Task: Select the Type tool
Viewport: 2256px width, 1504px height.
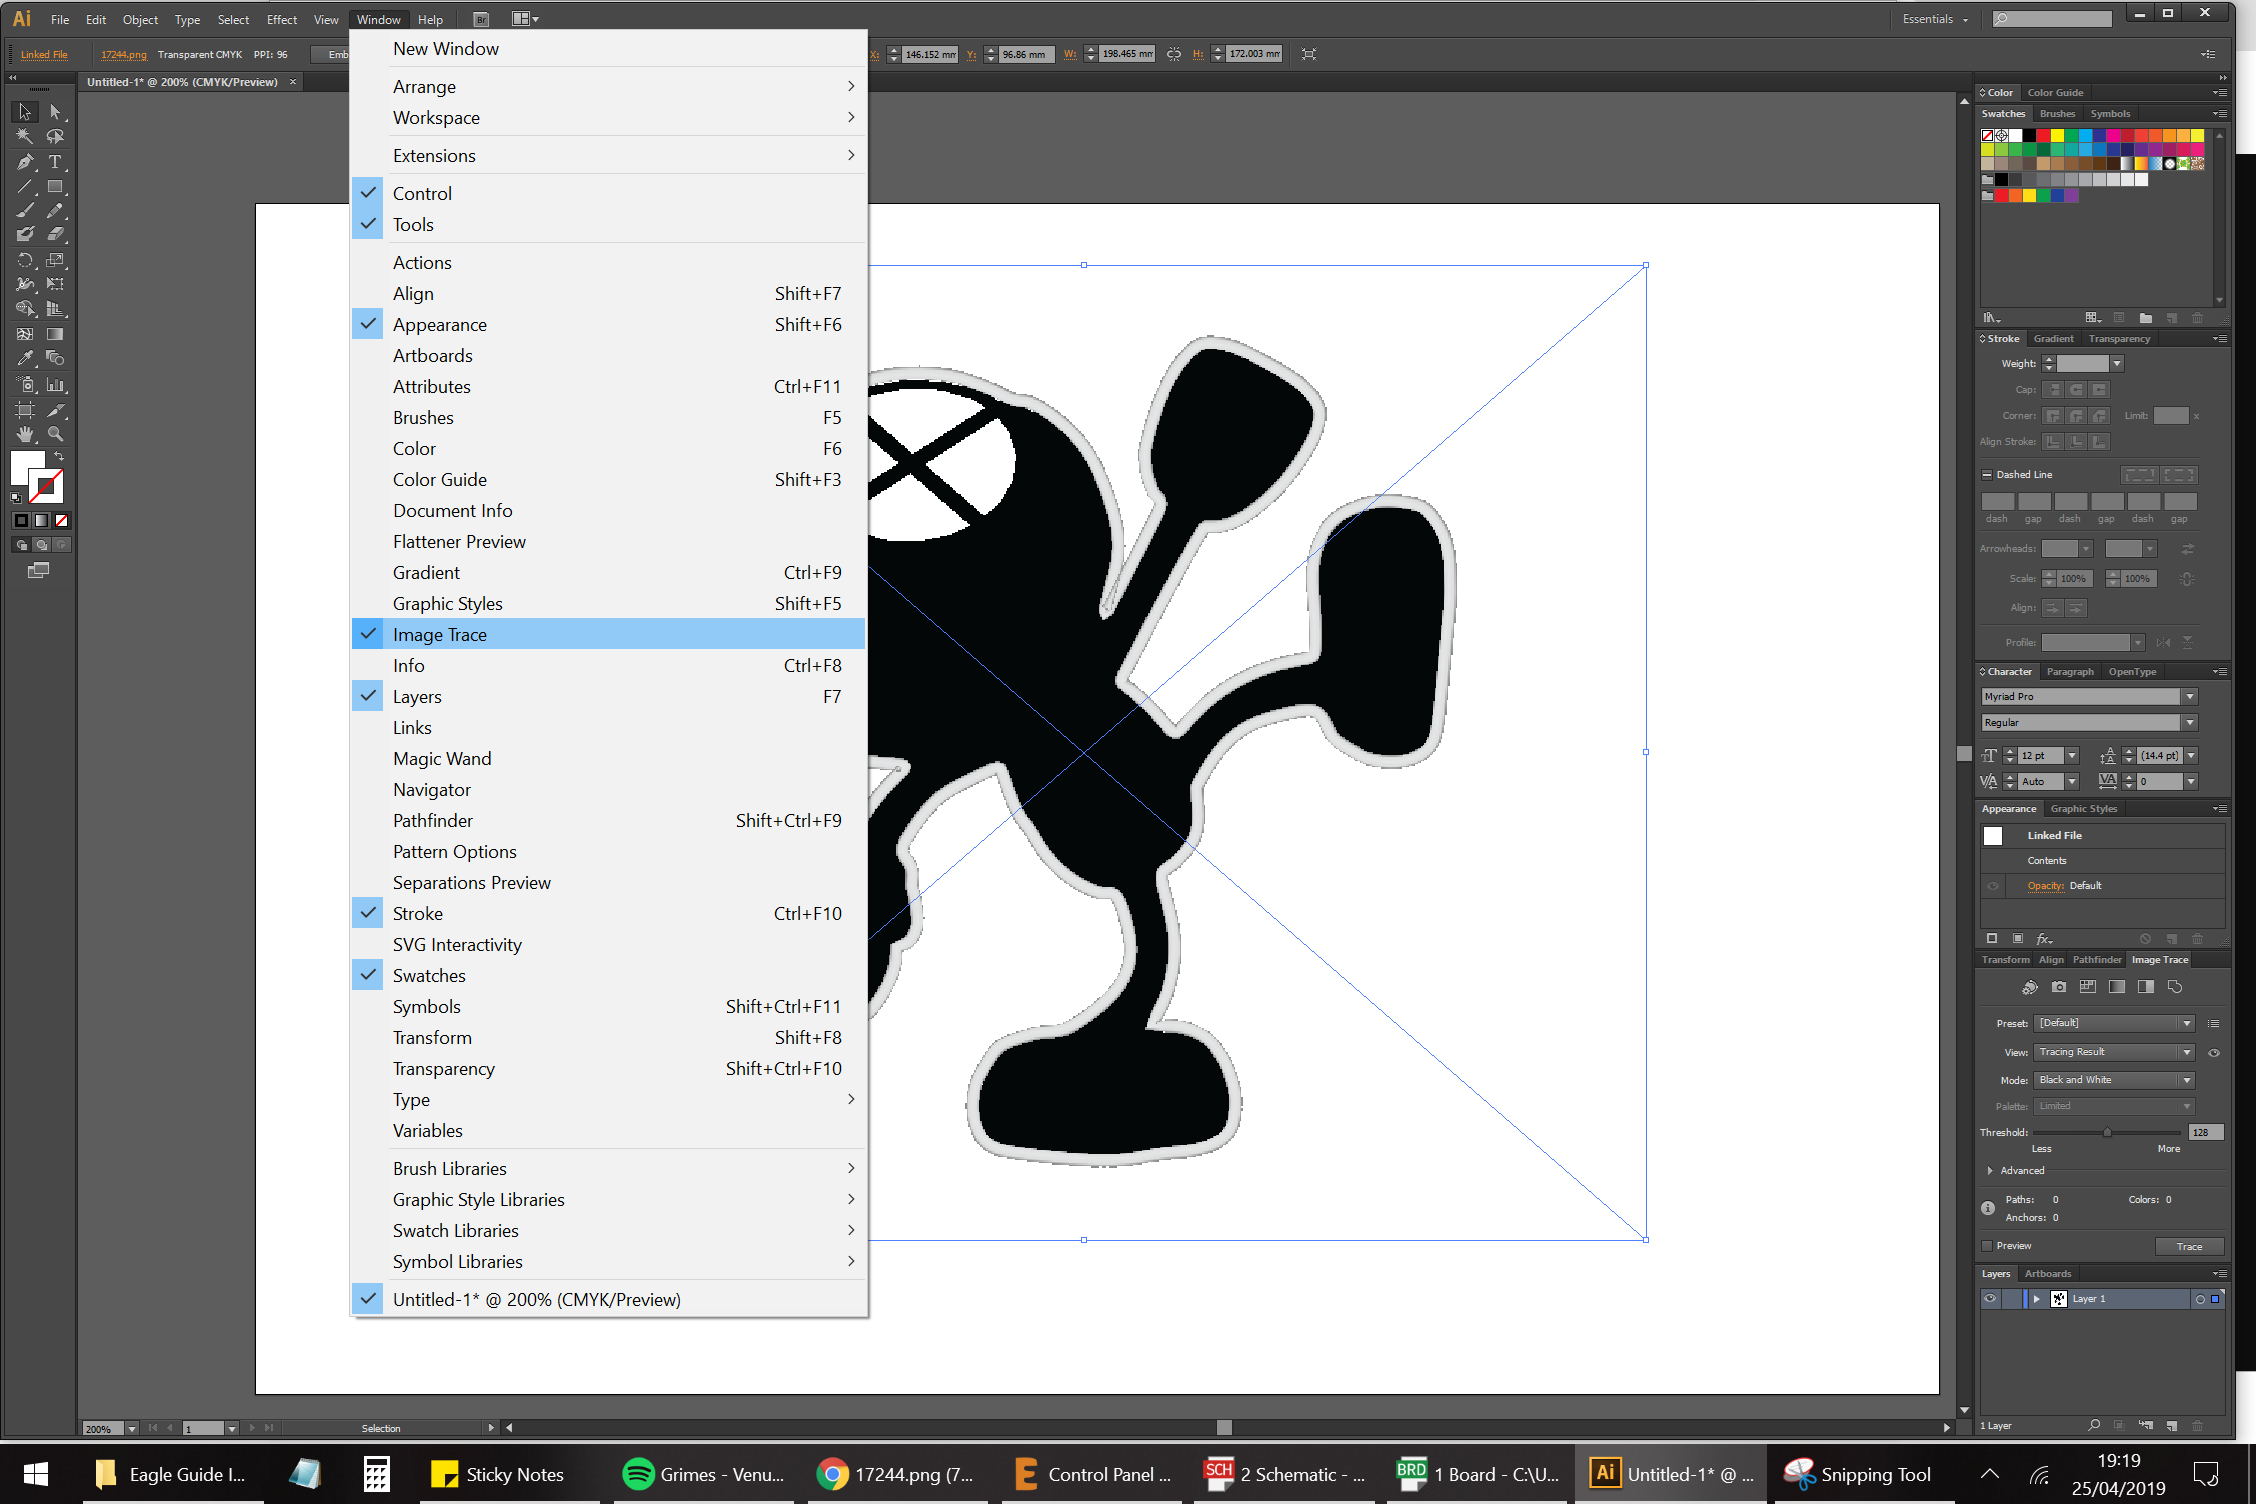Action: coord(55,161)
